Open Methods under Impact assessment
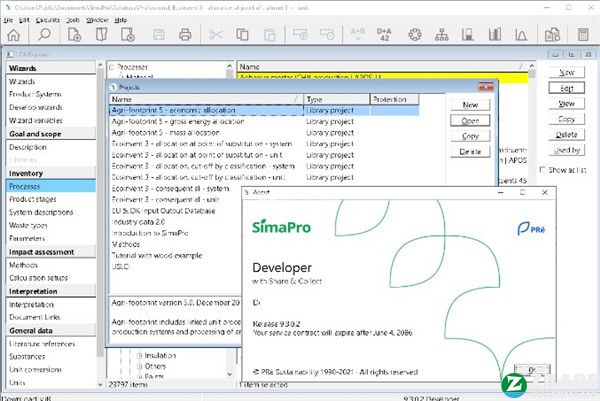 click(23, 265)
